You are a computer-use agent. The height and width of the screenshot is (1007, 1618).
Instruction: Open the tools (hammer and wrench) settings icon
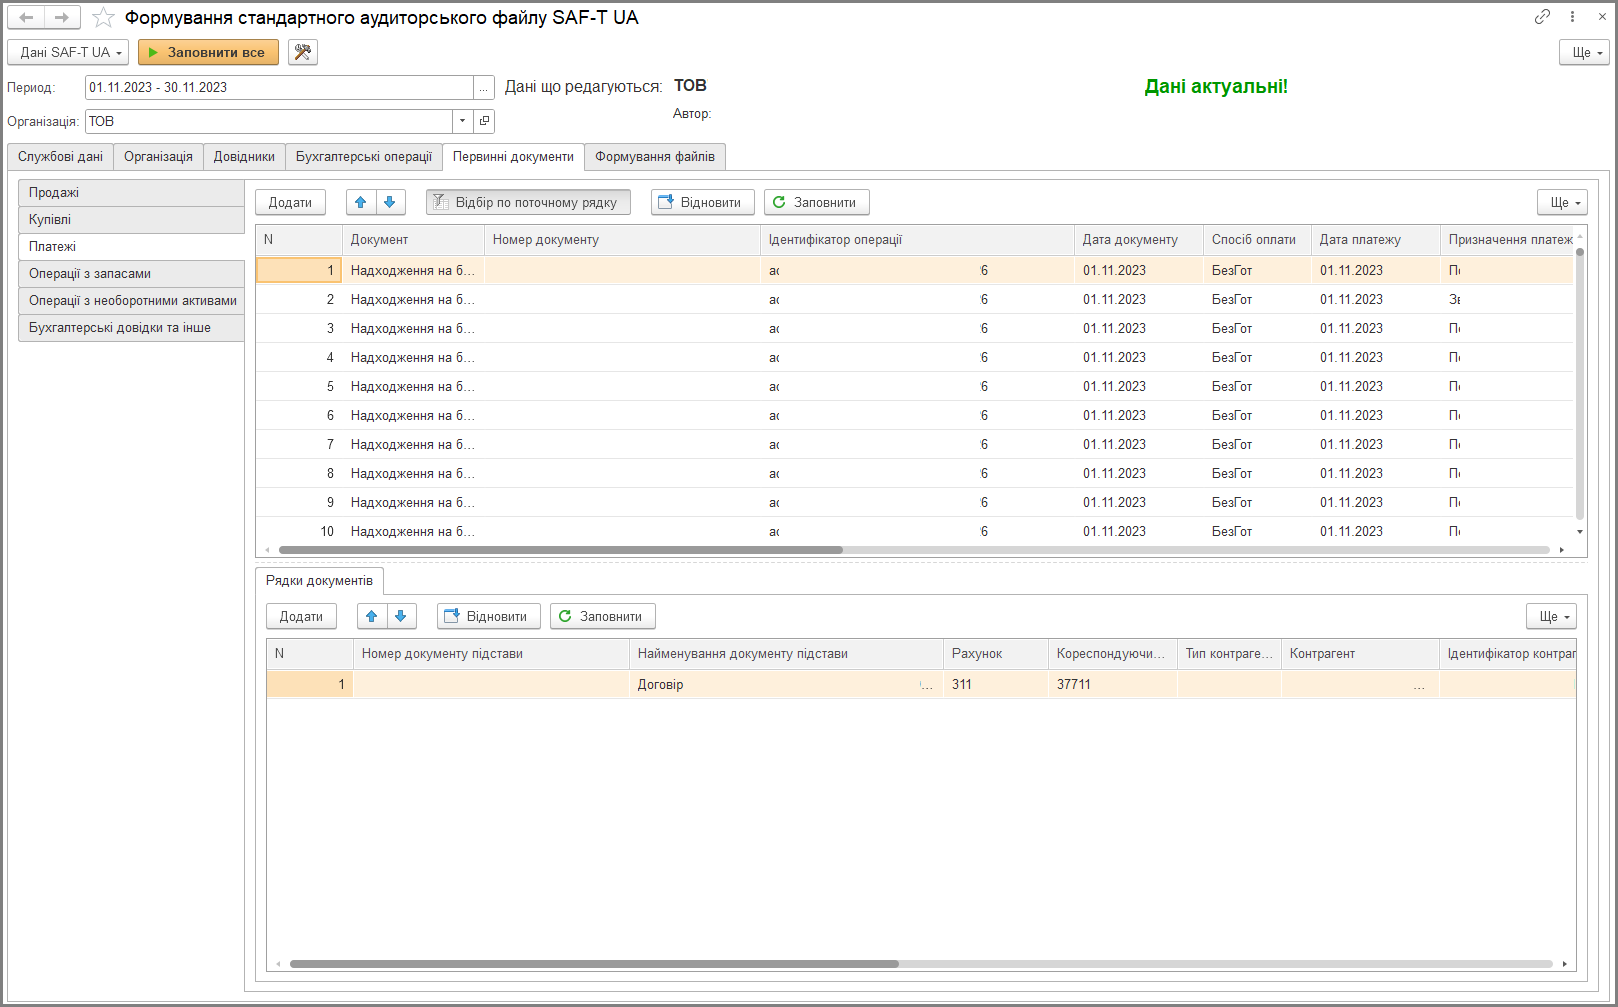click(x=303, y=52)
